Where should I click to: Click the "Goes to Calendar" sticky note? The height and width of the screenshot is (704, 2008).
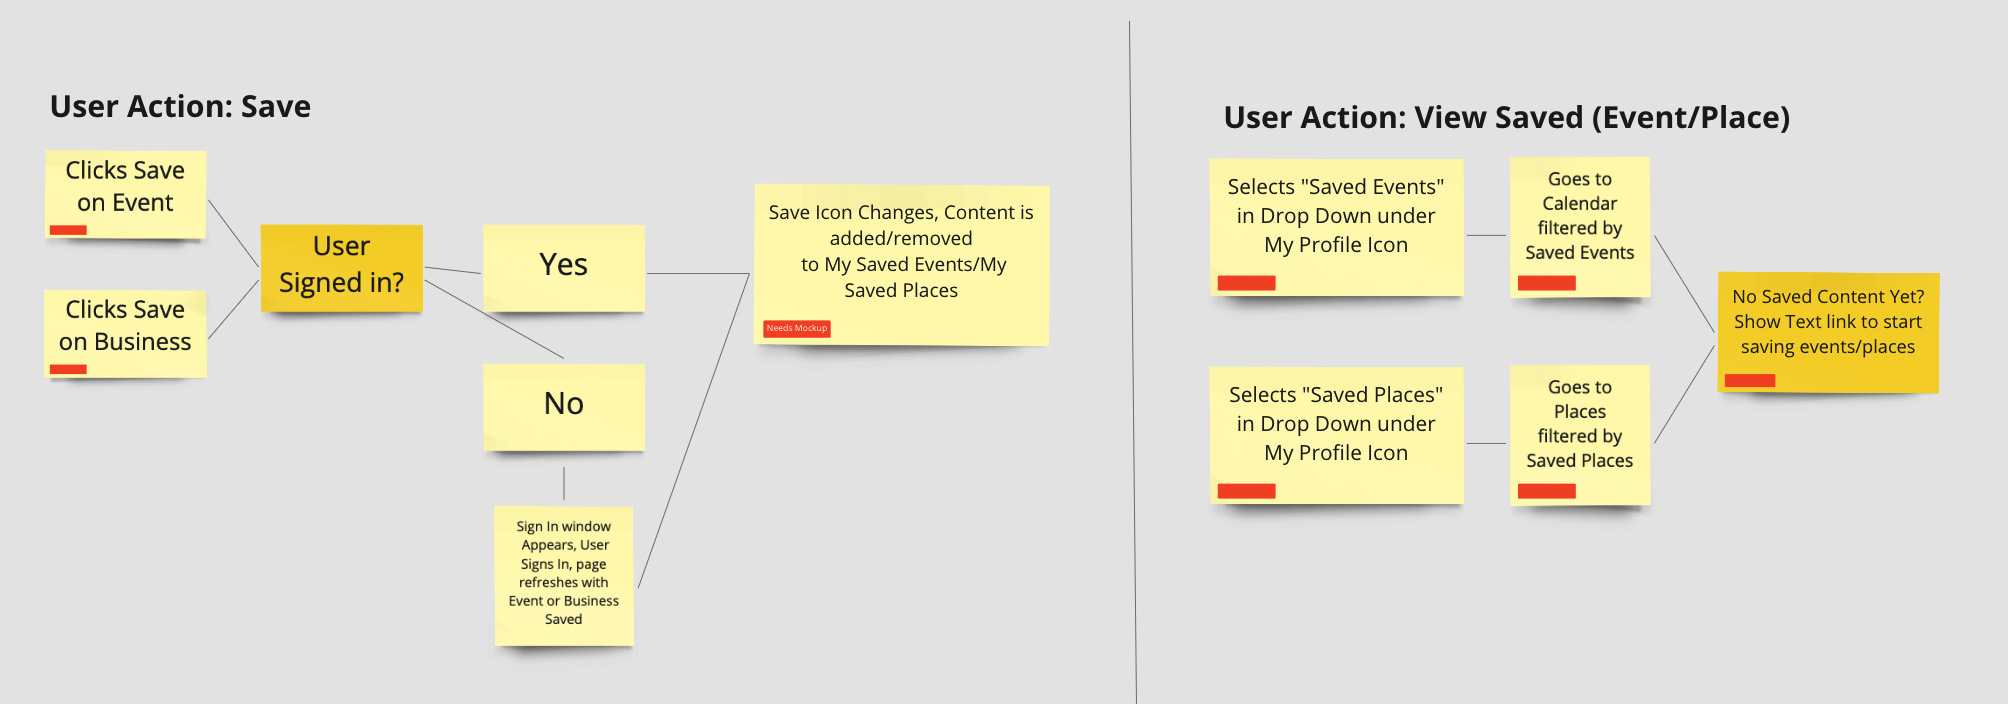pos(1580,227)
